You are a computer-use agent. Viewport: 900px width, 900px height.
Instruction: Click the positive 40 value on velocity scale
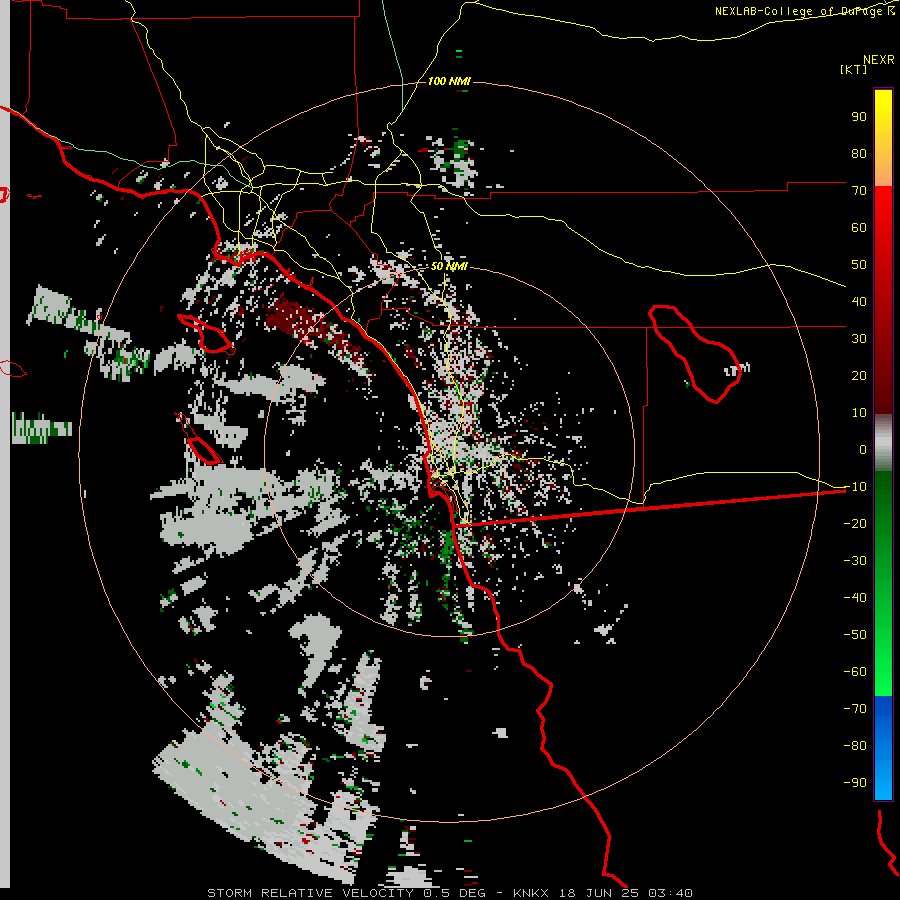(859, 301)
